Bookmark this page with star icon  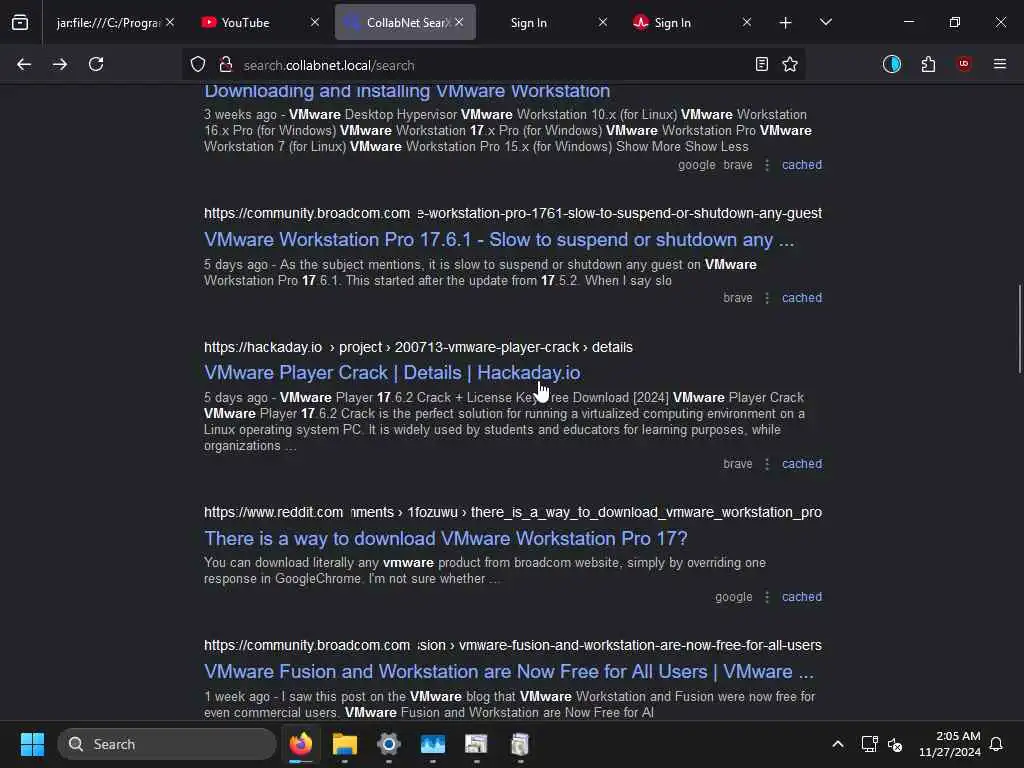click(790, 64)
